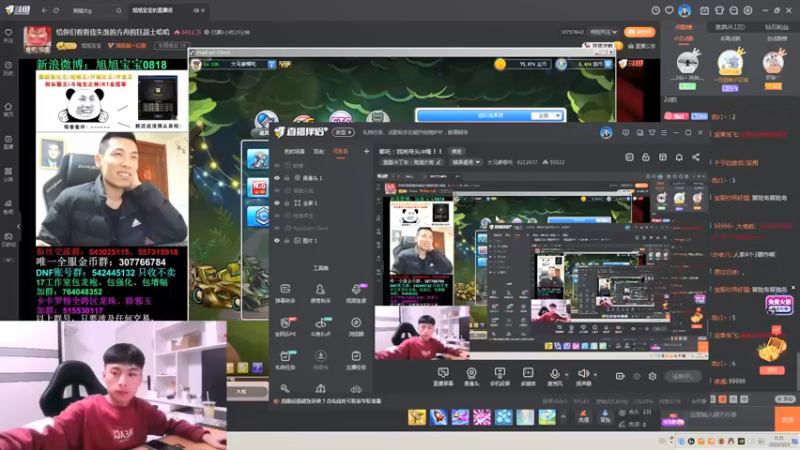Open favorites heart icon in the top bar
800x450 pixels.
(x=669, y=10)
